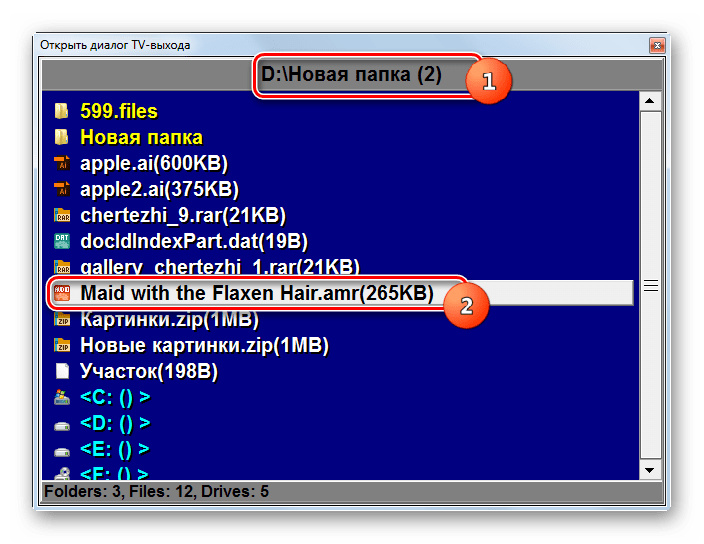The image size is (704, 544).
Task: Open the Новая папка folder
Action: click(x=141, y=137)
